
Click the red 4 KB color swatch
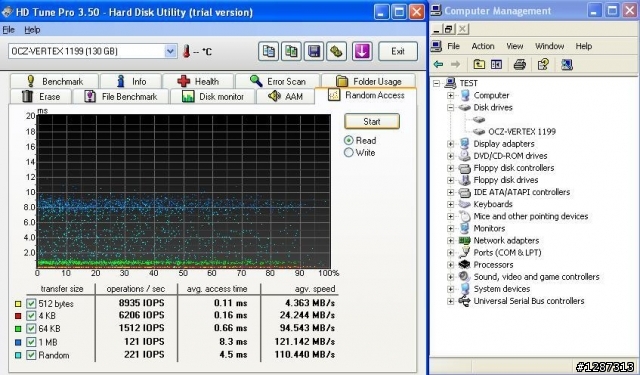tap(18, 316)
